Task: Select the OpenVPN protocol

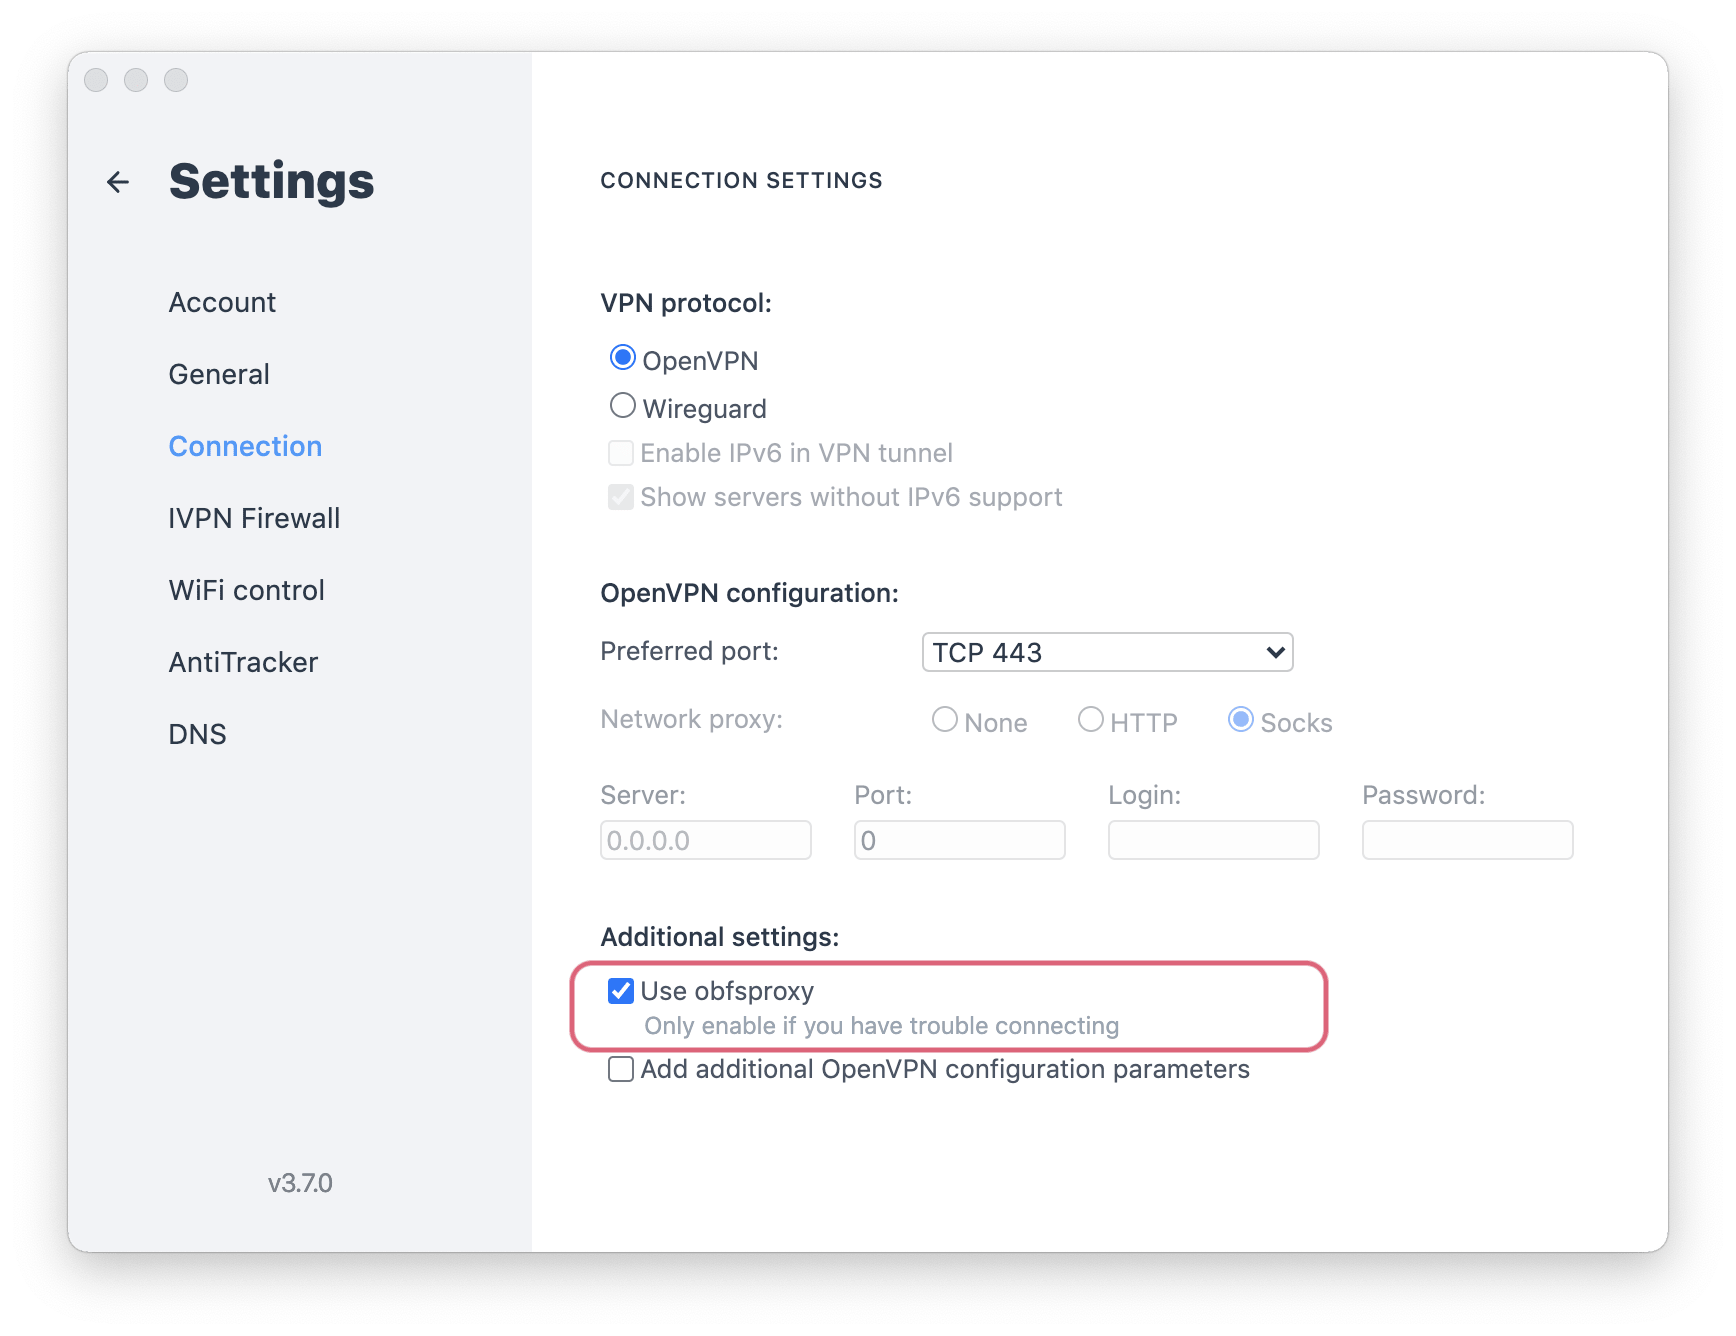Action: click(622, 357)
